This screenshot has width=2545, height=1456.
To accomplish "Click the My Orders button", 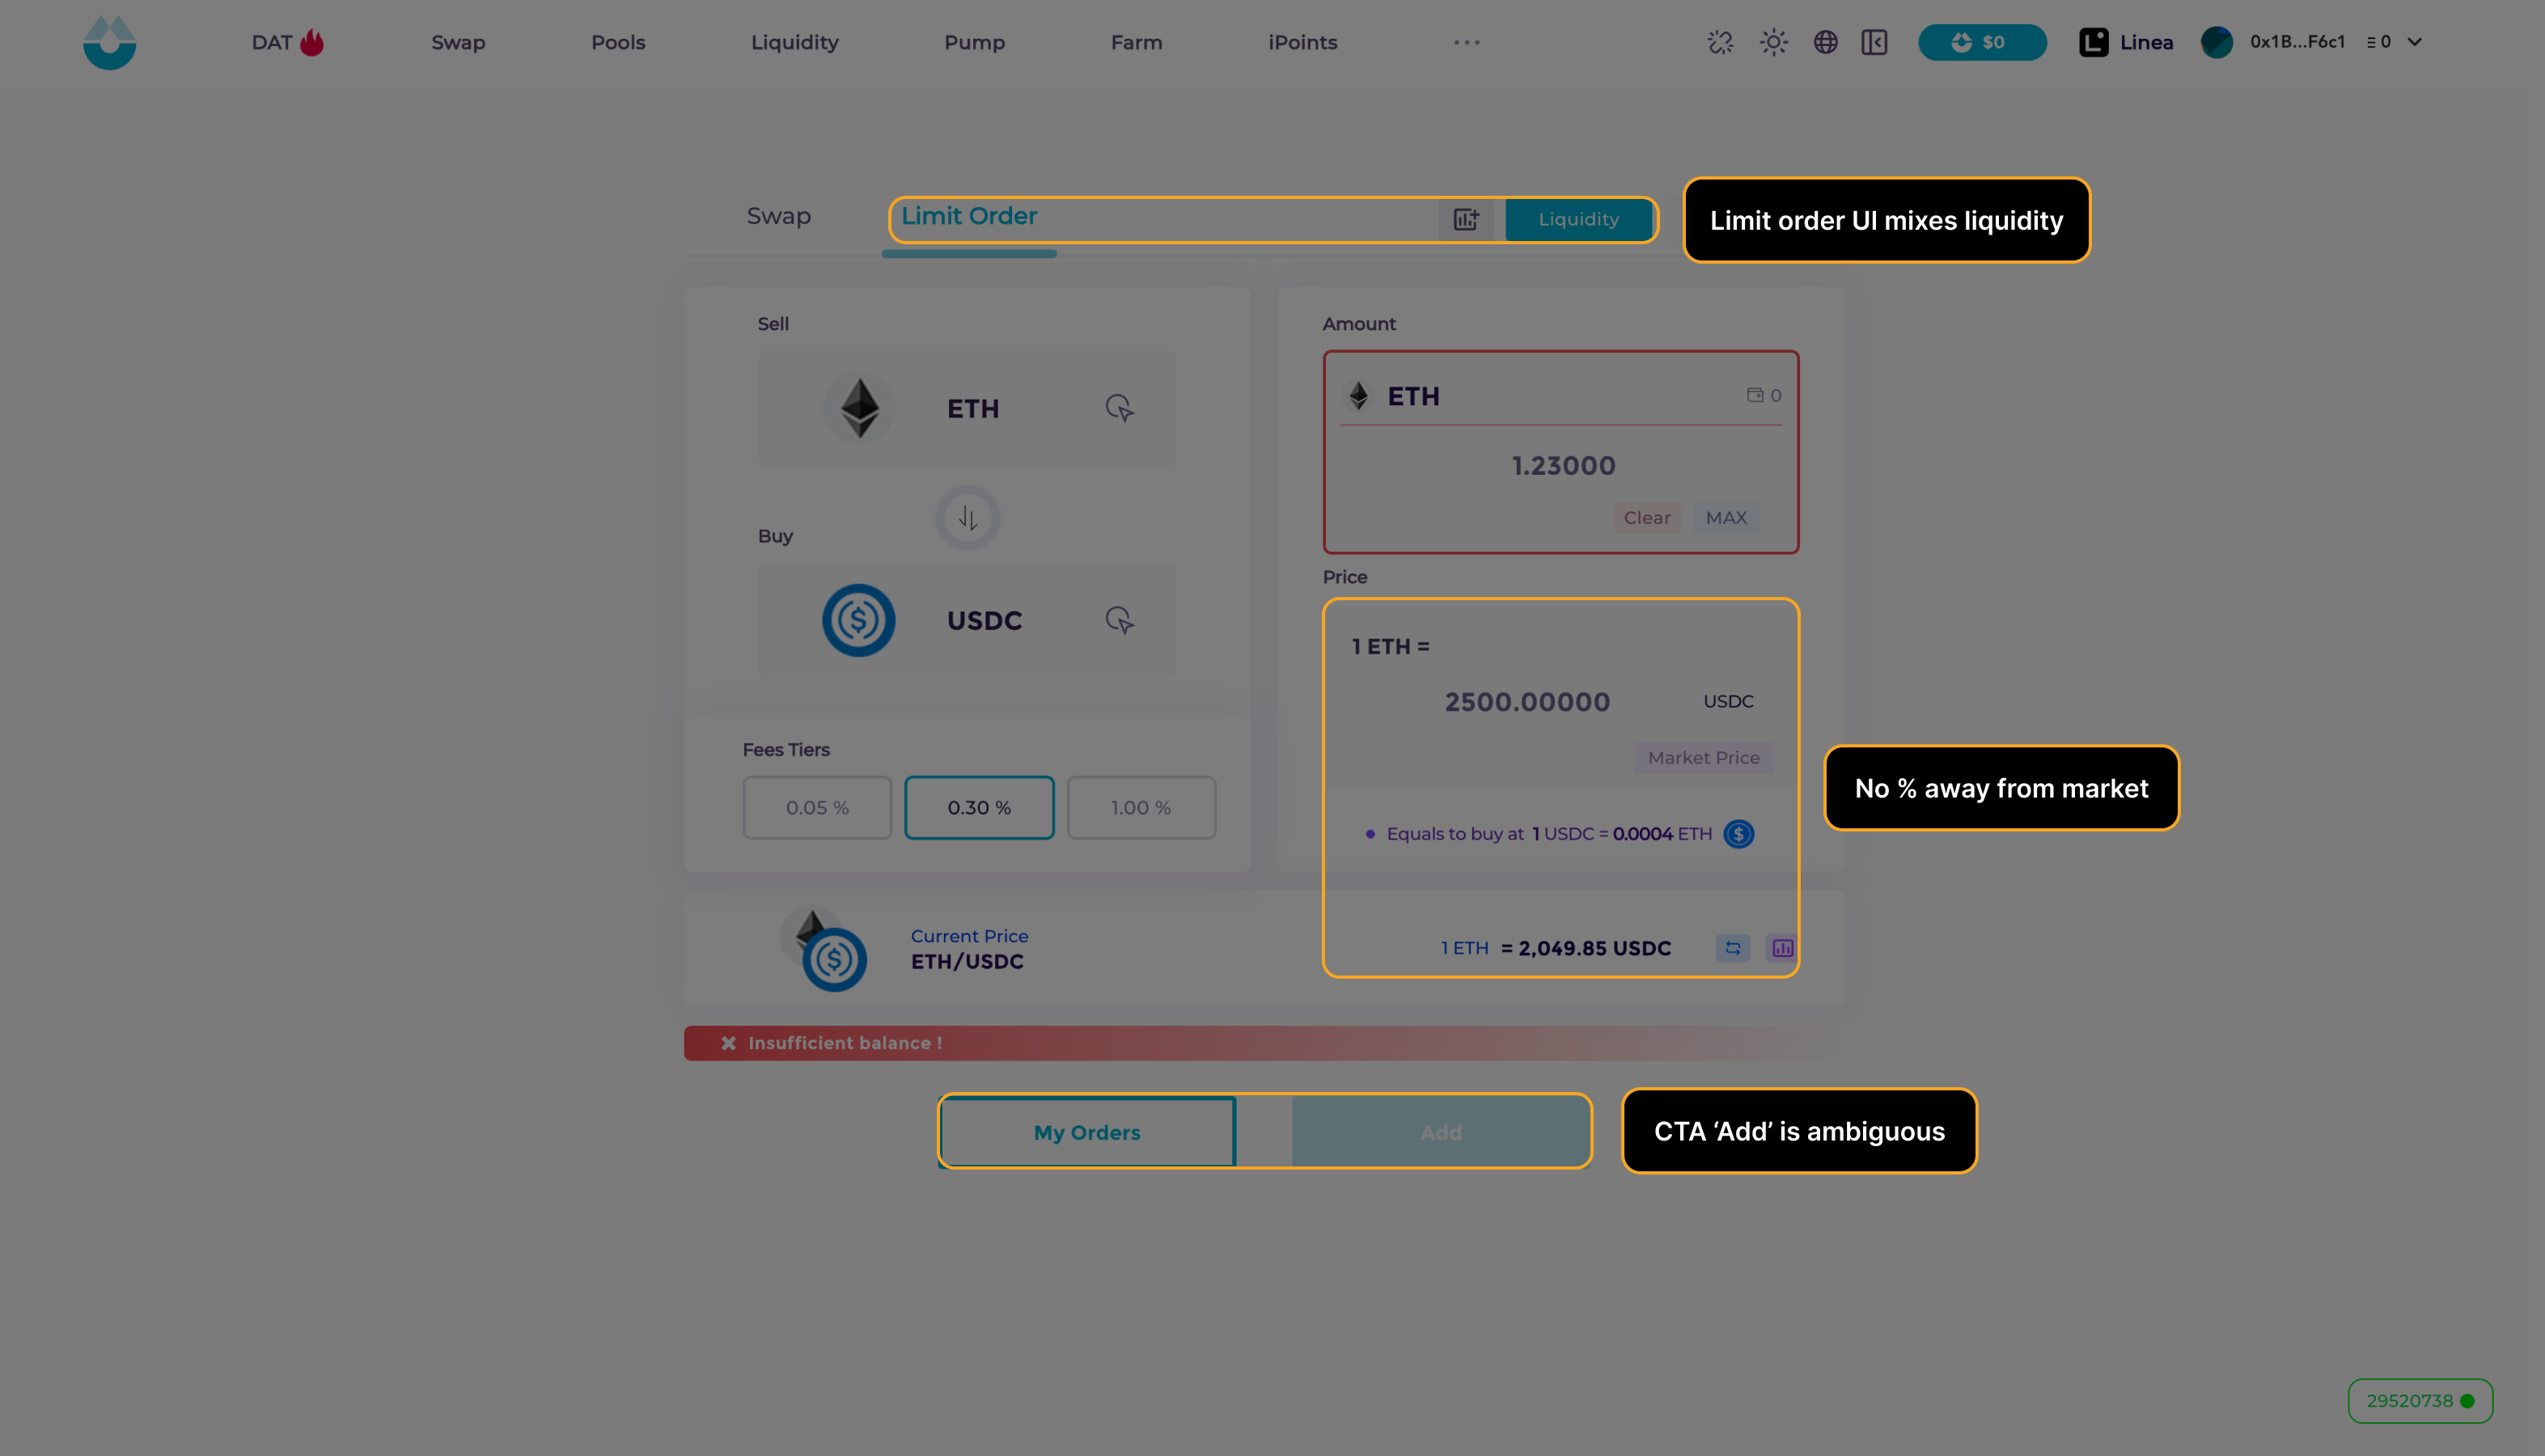I will pyautogui.click(x=1087, y=1132).
